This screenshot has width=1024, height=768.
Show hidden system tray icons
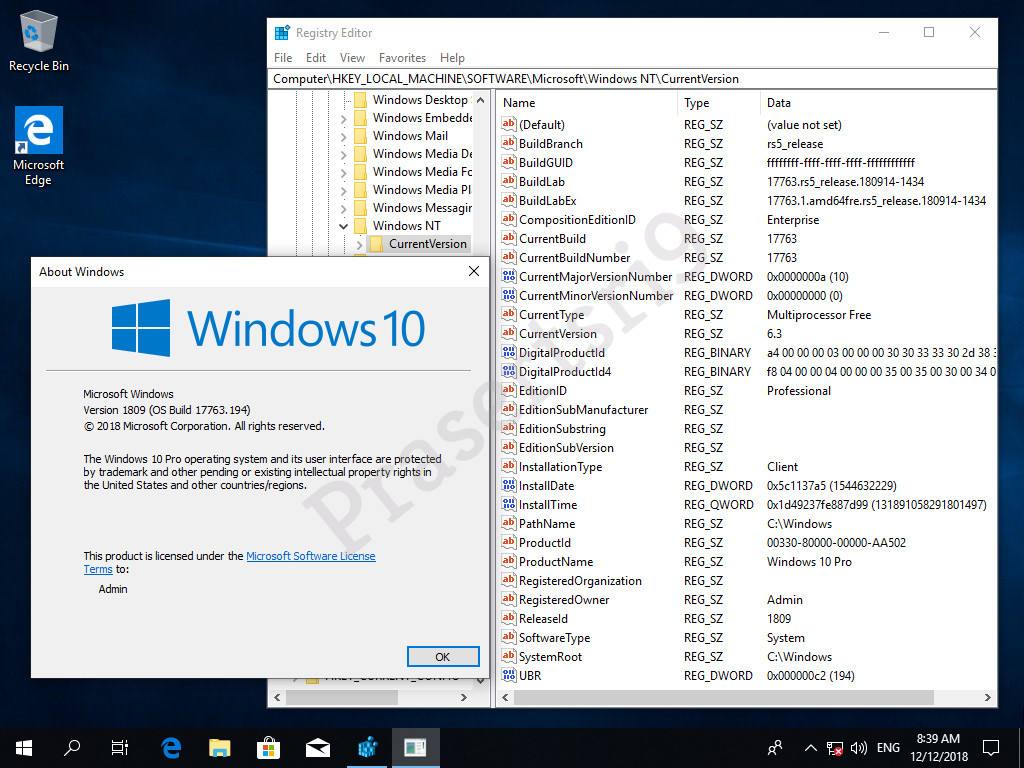pos(810,748)
